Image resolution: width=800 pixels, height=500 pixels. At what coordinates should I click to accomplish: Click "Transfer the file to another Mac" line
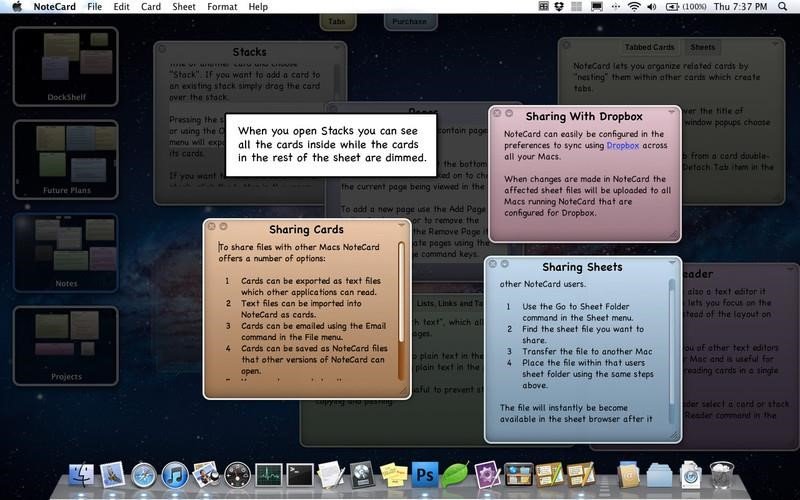click(x=587, y=351)
